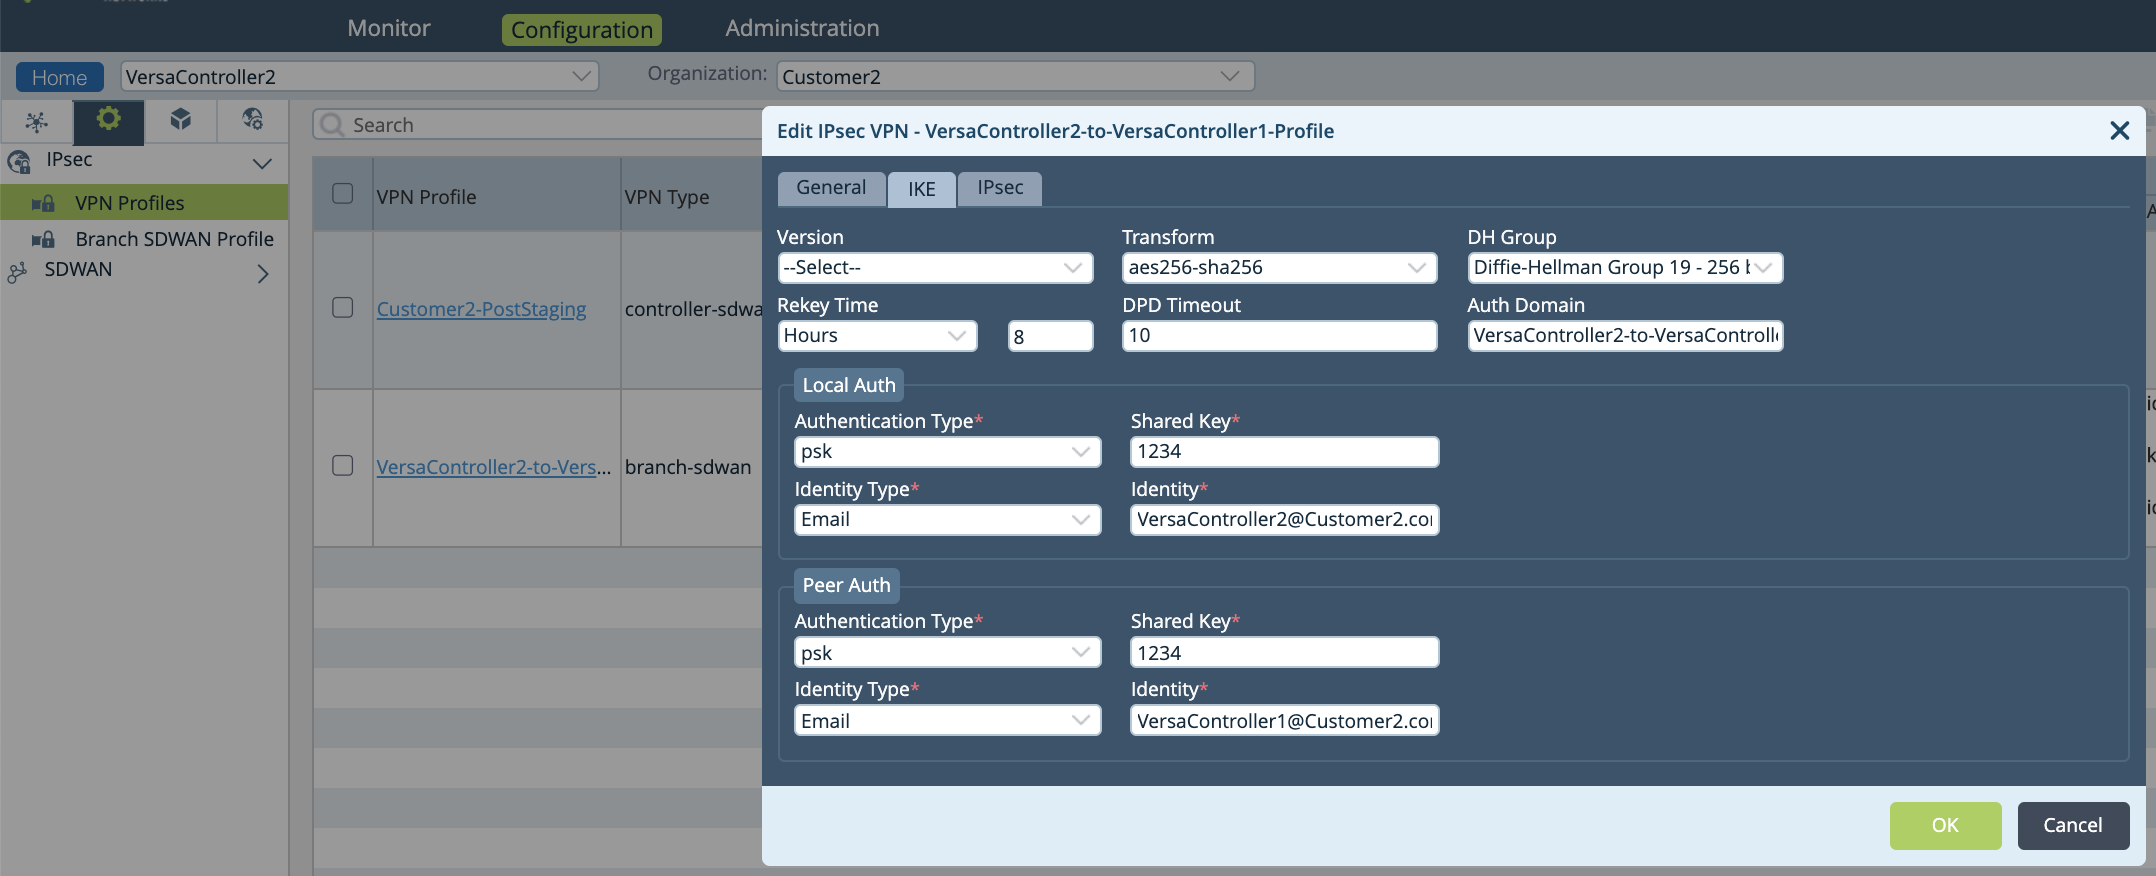Screen dimensions: 2156x876
Task: Switch to the General tab
Action: point(831,188)
